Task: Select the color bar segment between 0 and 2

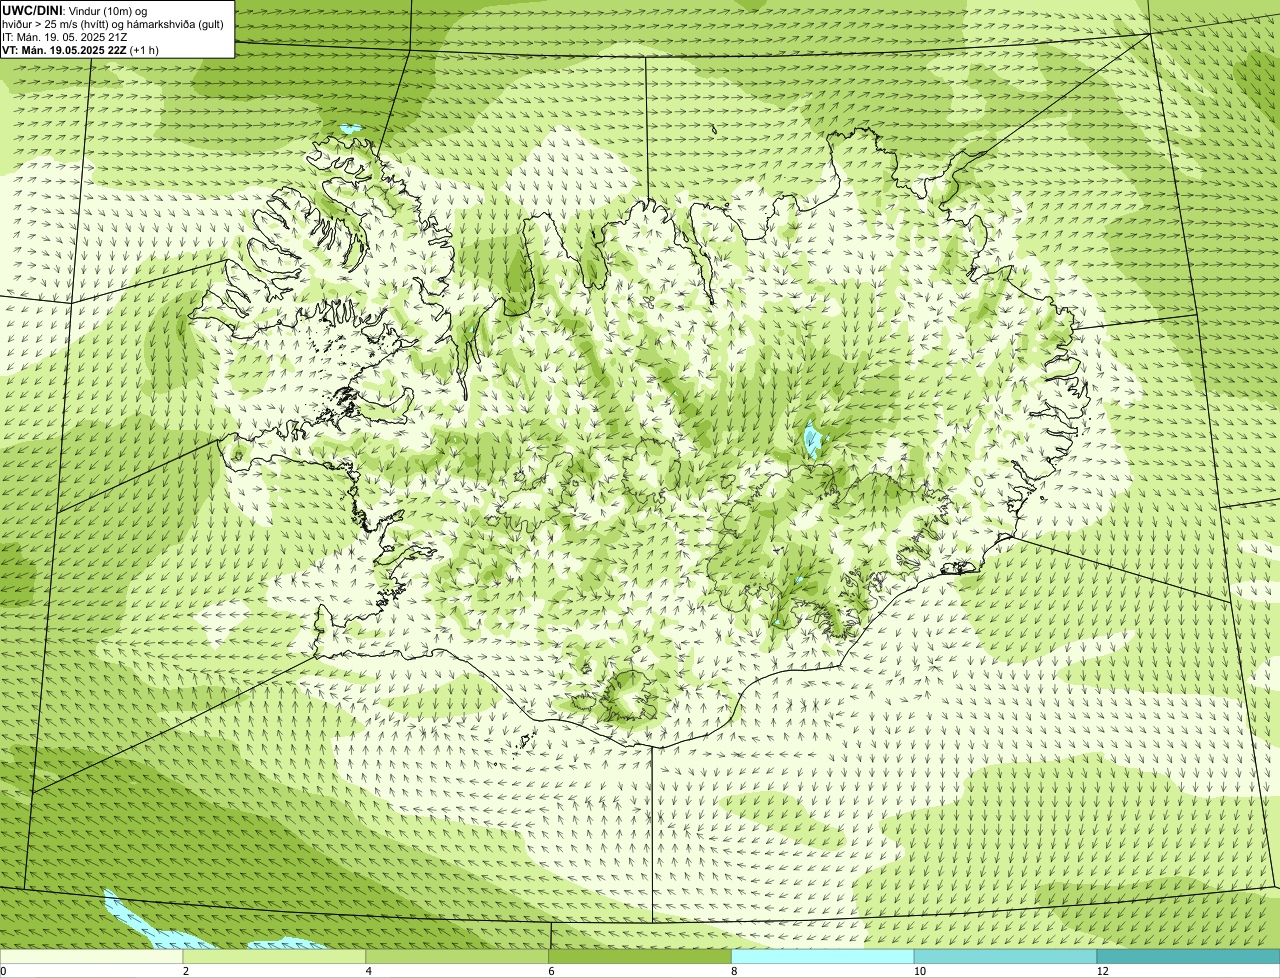Action: 92,956
